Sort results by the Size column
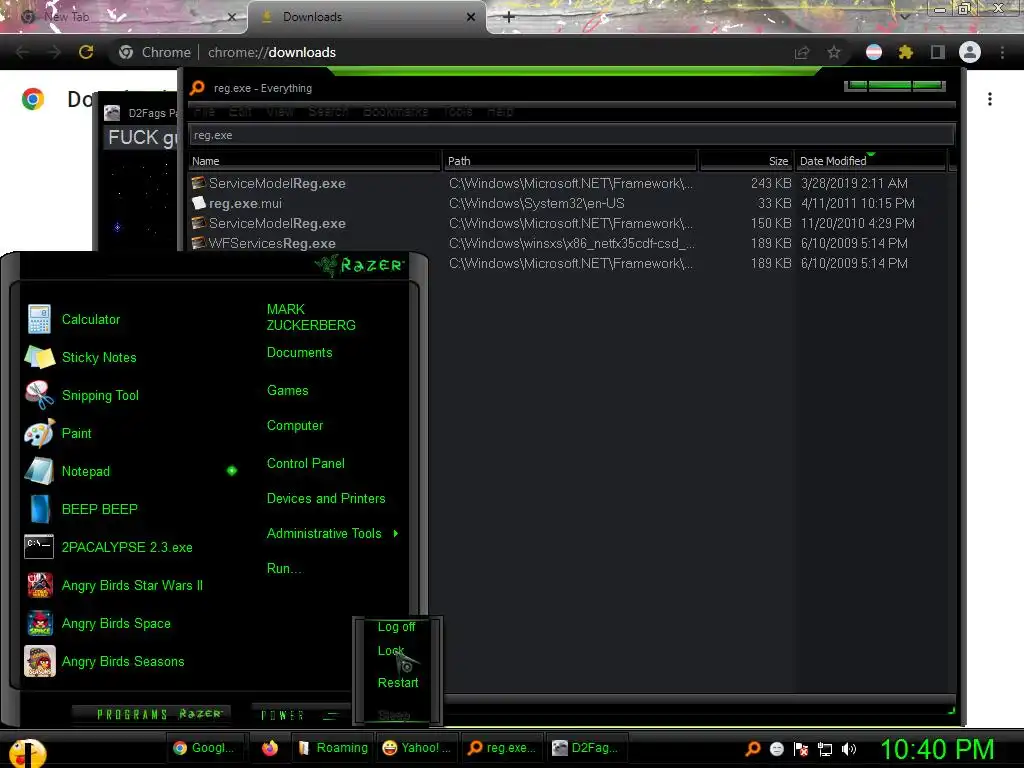1024x768 pixels. coord(746,161)
